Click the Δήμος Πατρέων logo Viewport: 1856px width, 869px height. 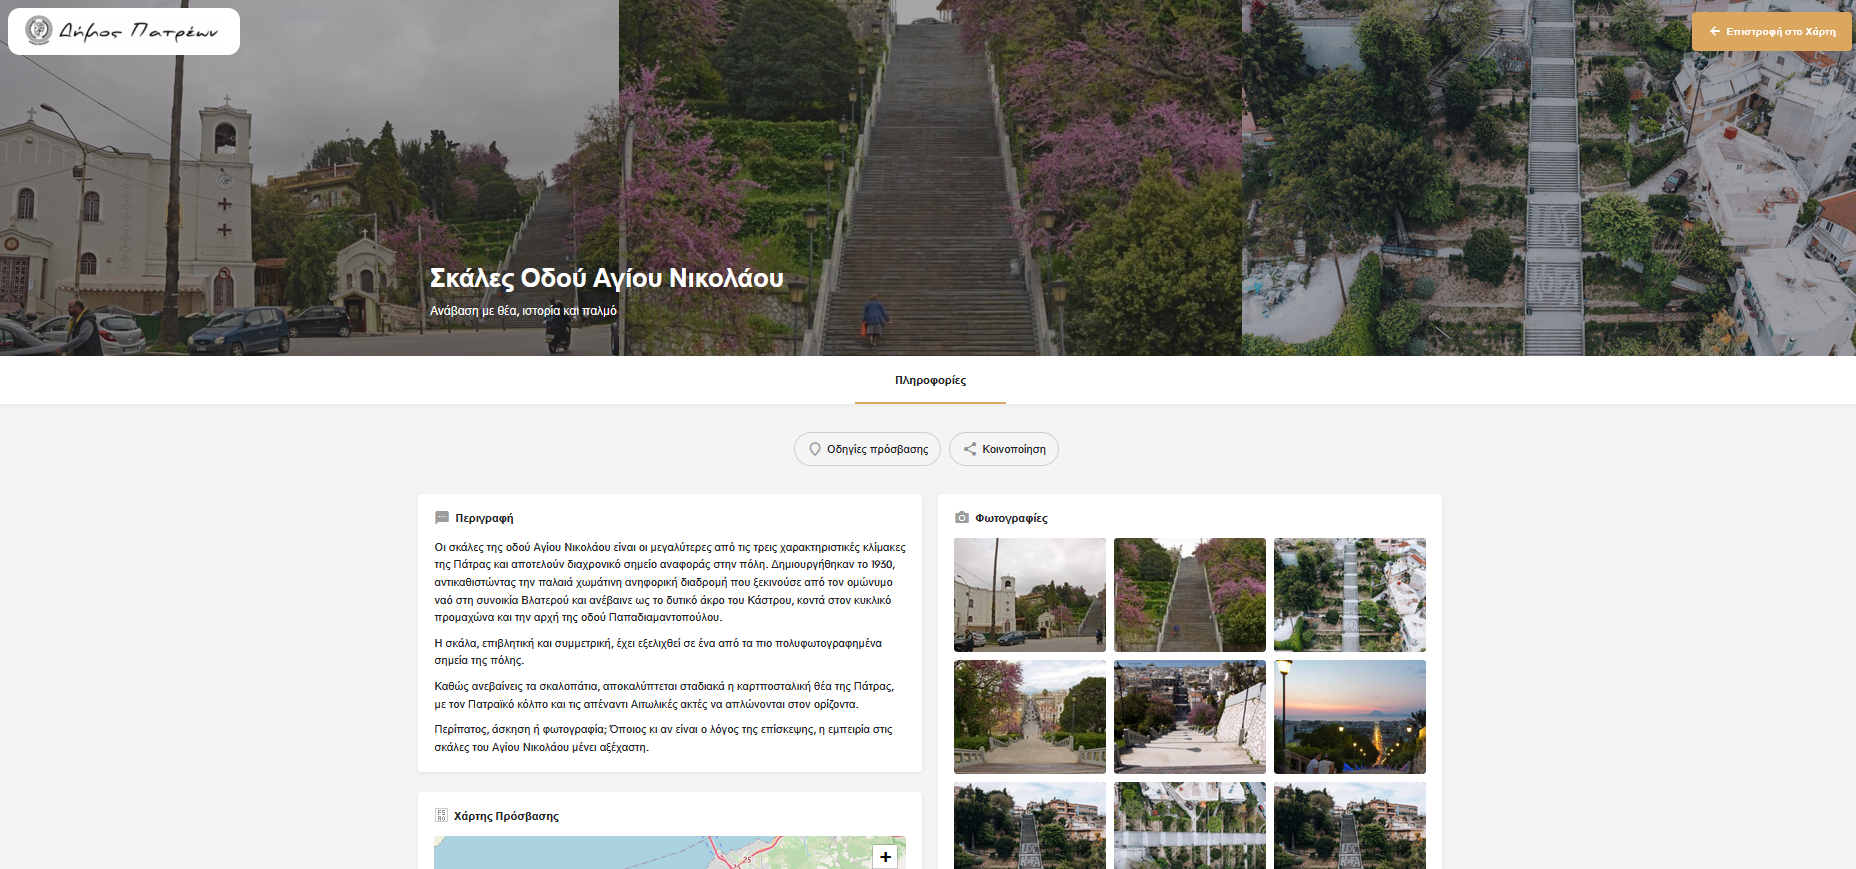pos(123,31)
